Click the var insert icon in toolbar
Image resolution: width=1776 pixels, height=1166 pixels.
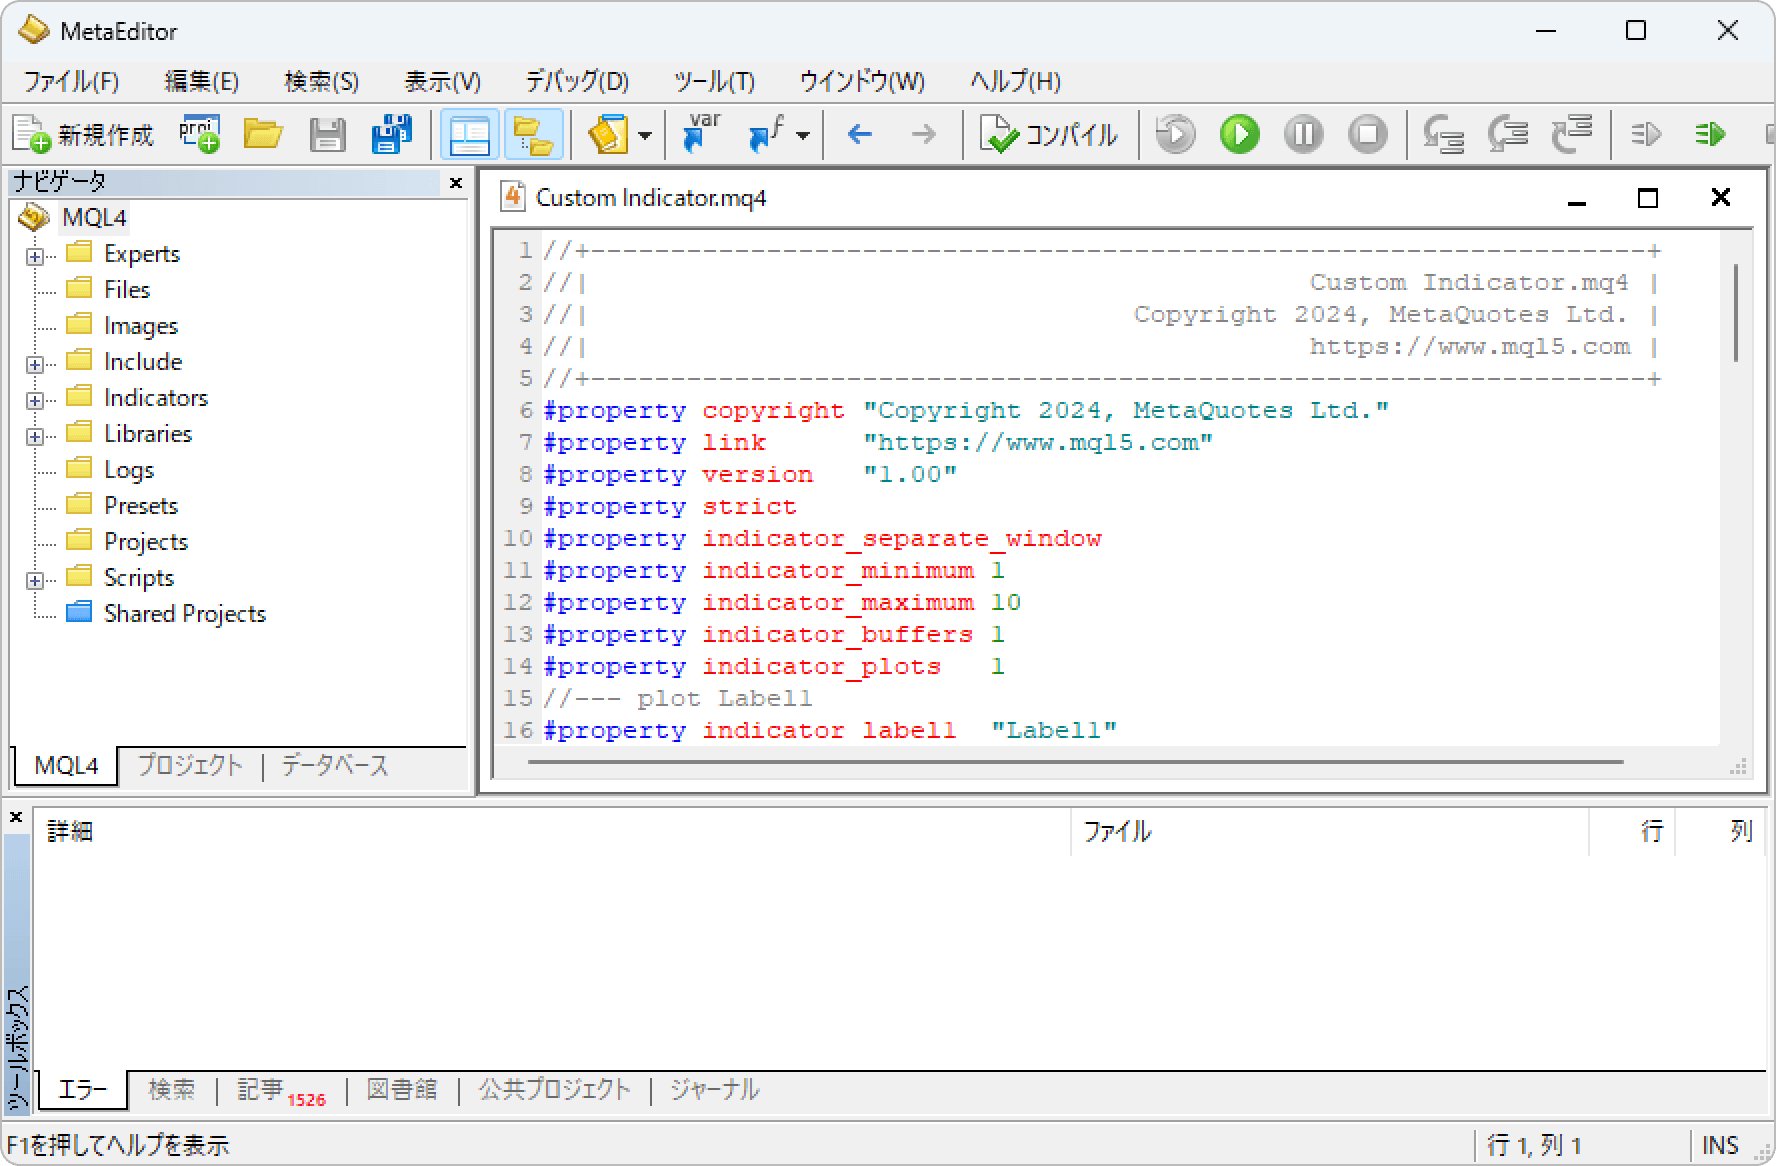(702, 134)
